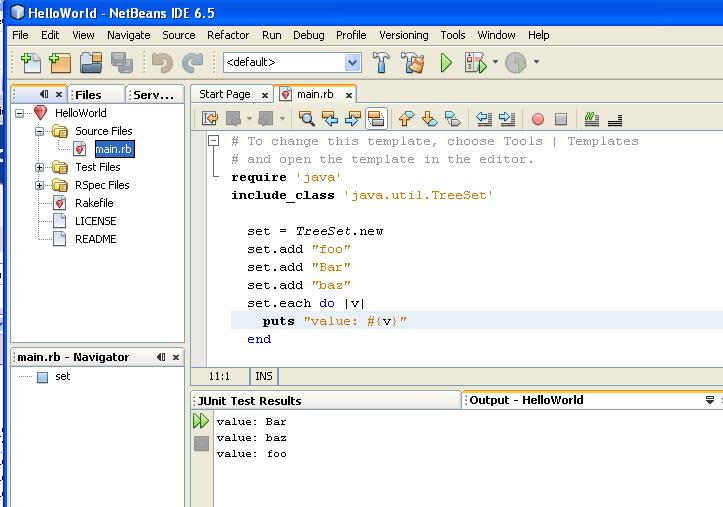Click the Undo arrow icon
The height and width of the screenshot is (507, 723).
pos(162,63)
